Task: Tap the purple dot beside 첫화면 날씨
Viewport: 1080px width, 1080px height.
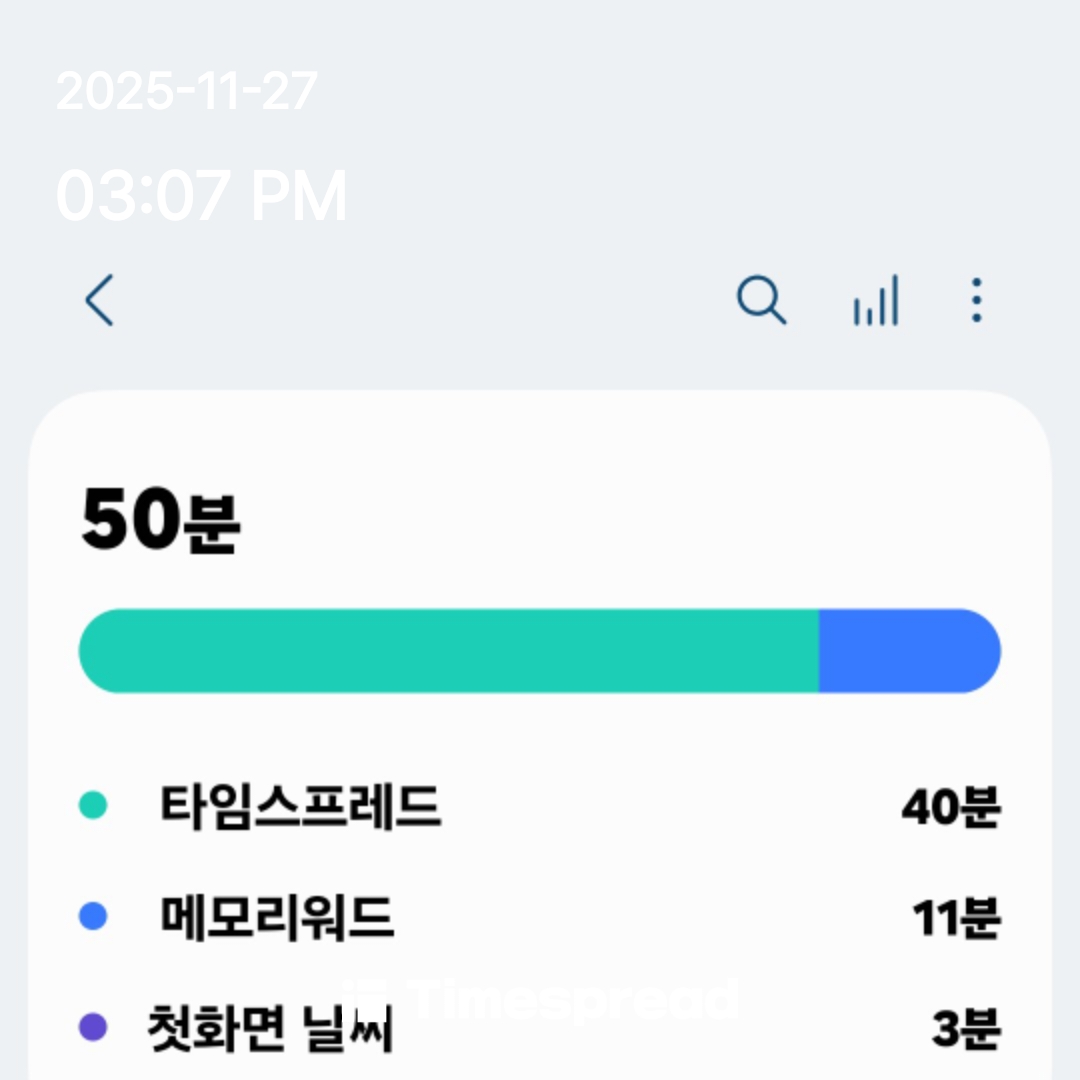Action: tap(93, 1027)
